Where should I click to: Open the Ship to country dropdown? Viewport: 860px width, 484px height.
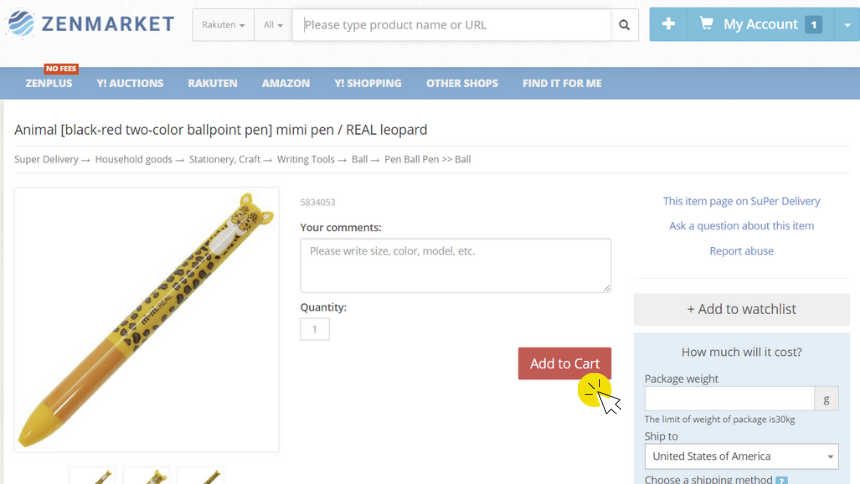point(742,456)
